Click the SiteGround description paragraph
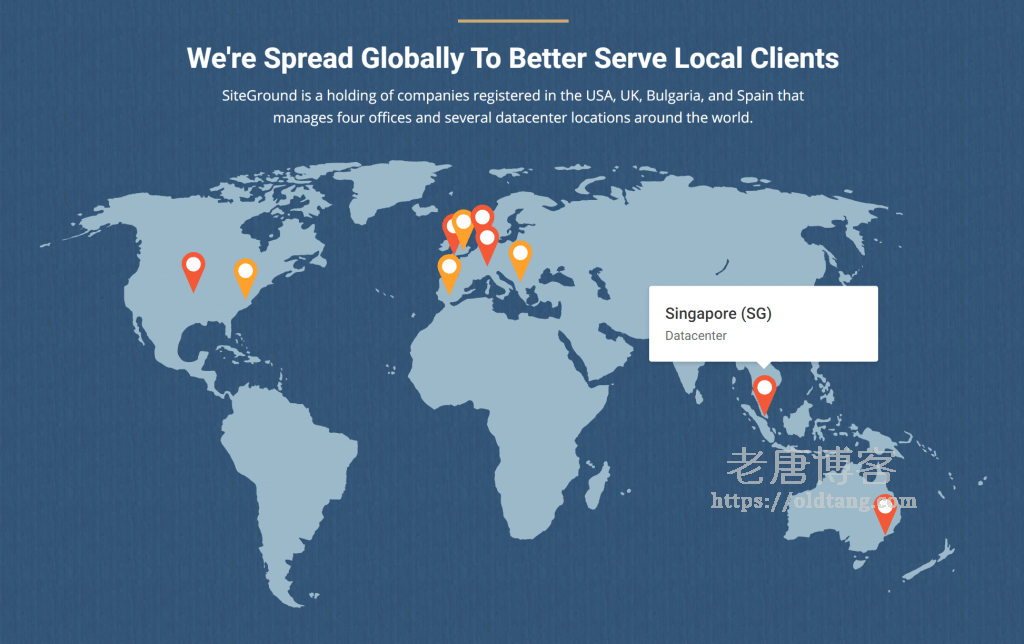The image size is (1024, 644). pos(512,107)
